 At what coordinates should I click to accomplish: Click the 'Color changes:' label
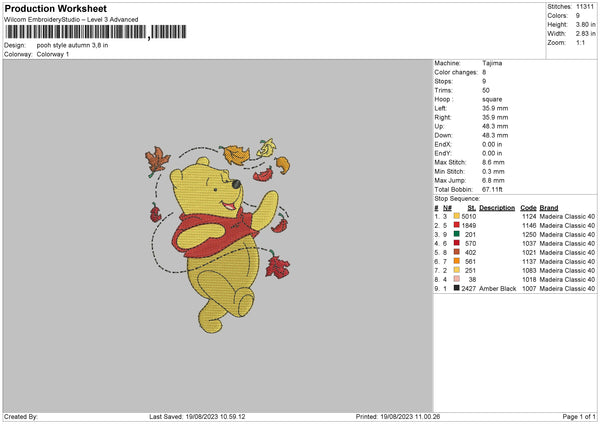(x=456, y=72)
